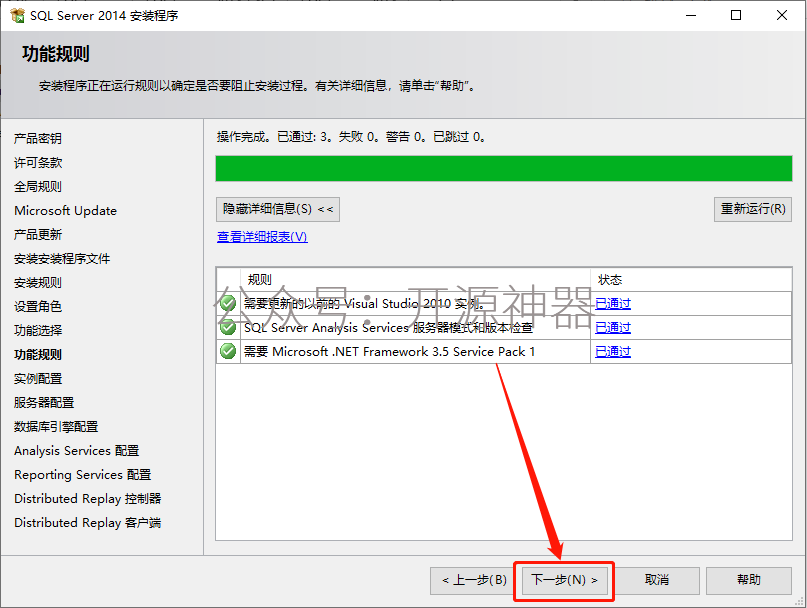Open 已通过 status link for Visual Studio 2010 rule
This screenshot has width=807, height=608.
click(613, 304)
